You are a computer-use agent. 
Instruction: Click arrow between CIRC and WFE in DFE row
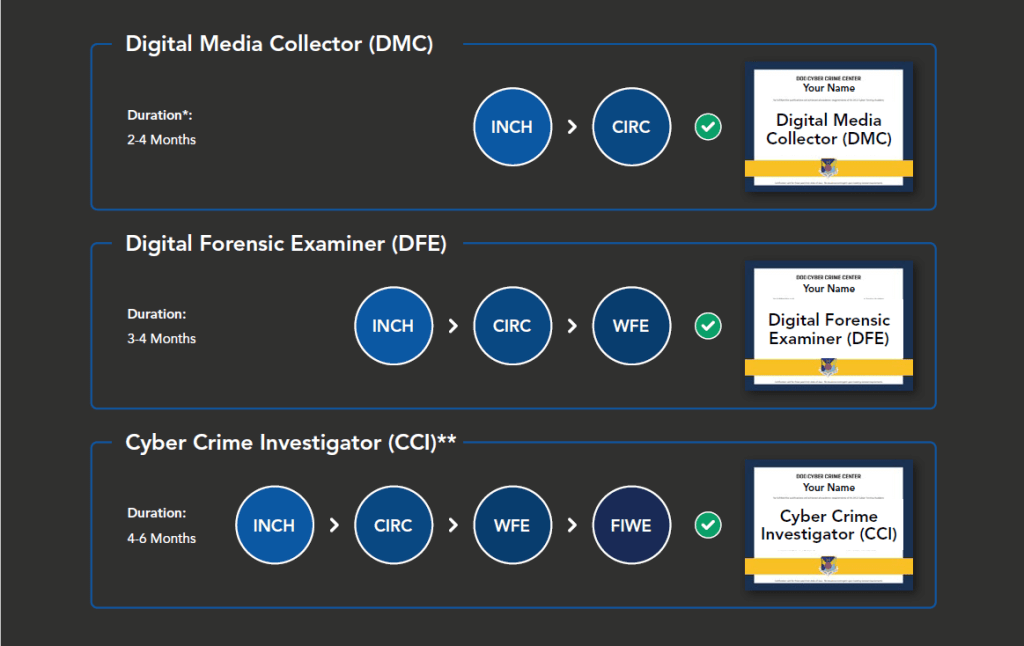572,326
